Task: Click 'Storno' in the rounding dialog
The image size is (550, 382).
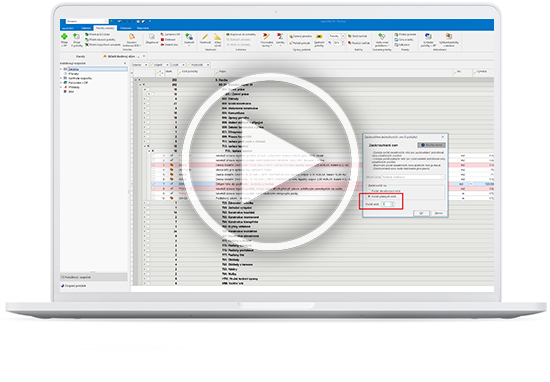Action: 438,213
